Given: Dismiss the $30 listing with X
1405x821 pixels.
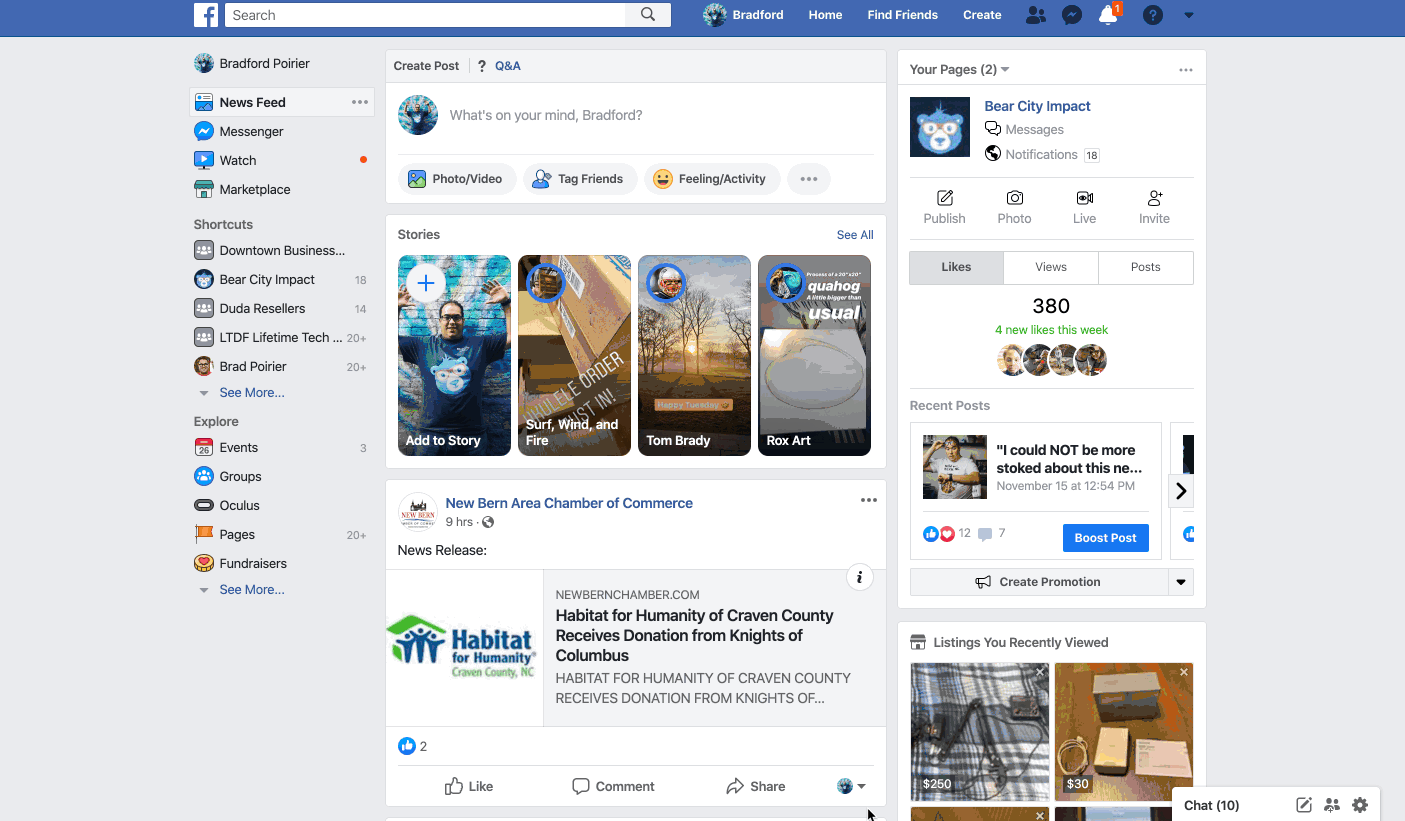Looking at the screenshot, I should (1184, 673).
